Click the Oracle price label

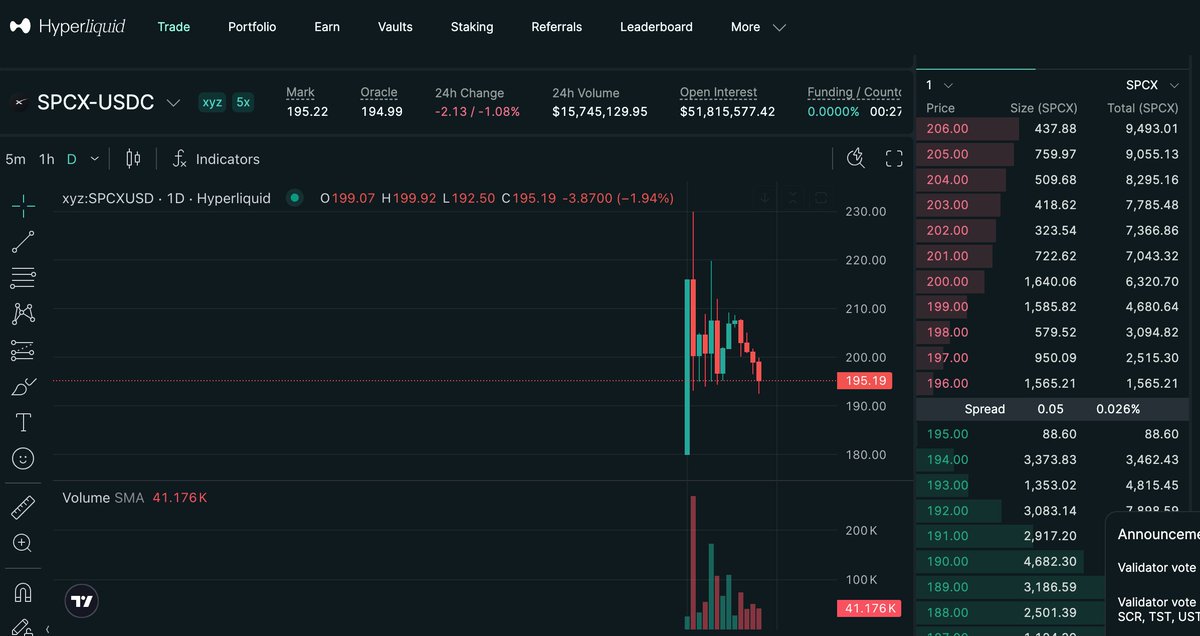[379, 92]
